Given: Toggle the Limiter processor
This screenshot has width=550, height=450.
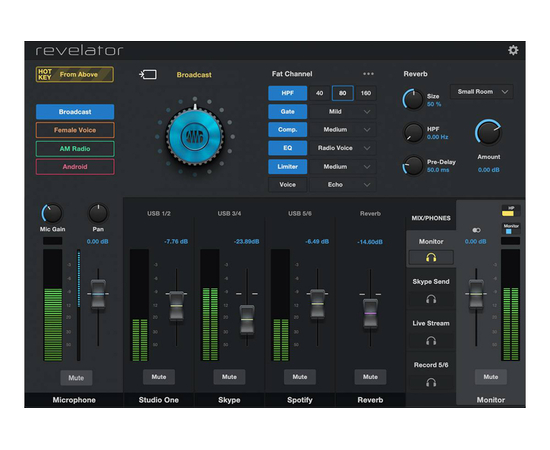Looking at the screenshot, I should (x=288, y=167).
